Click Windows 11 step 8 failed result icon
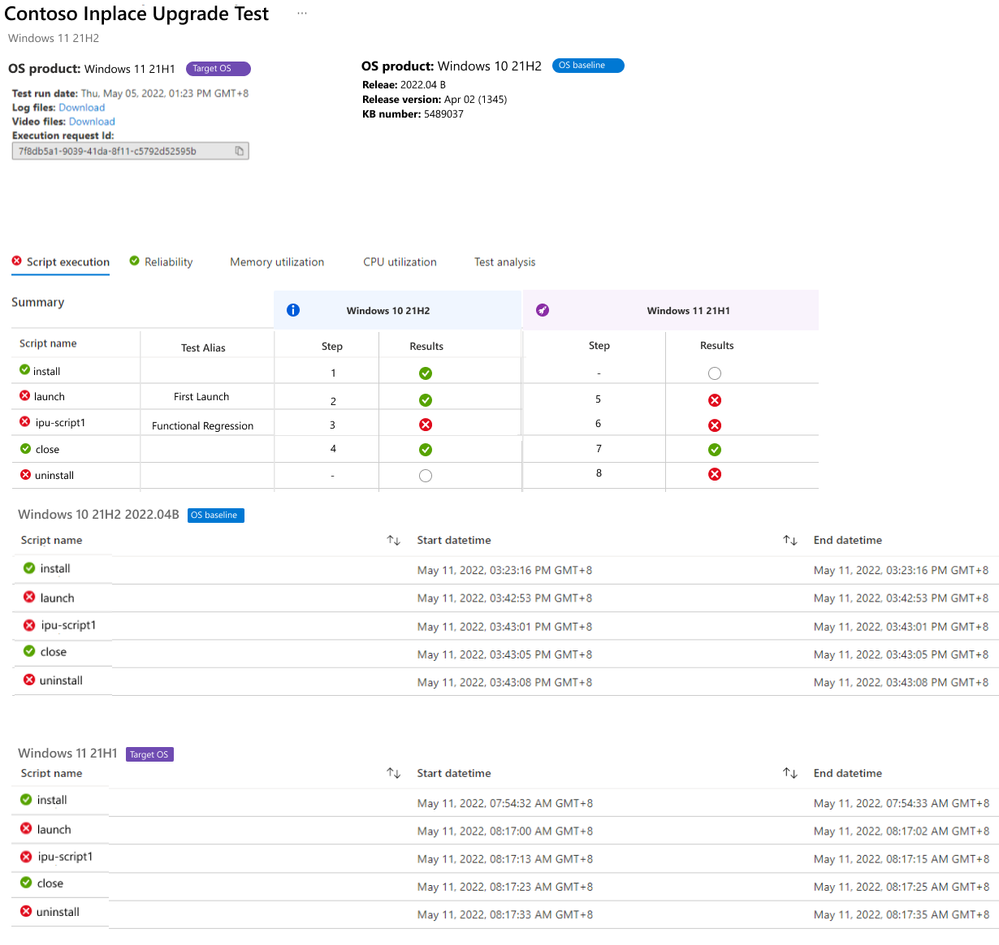This screenshot has width=999, height=945. click(x=715, y=474)
